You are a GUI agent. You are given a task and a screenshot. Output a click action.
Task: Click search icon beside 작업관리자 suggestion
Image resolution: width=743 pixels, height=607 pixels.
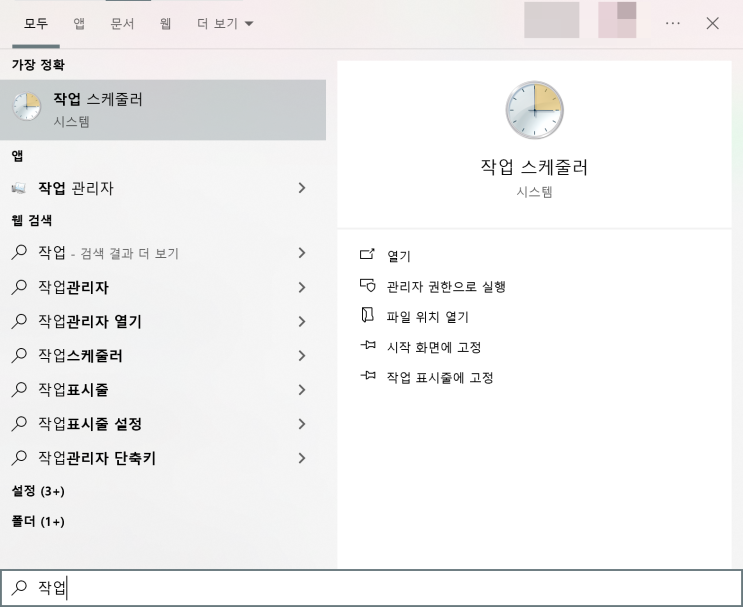tap(18, 287)
